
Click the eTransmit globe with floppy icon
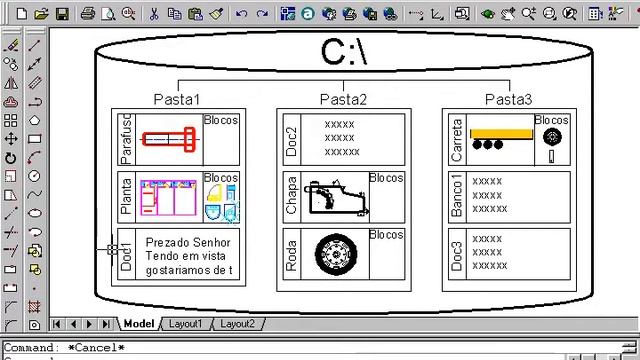pyautogui.click(x=370, y=14)
